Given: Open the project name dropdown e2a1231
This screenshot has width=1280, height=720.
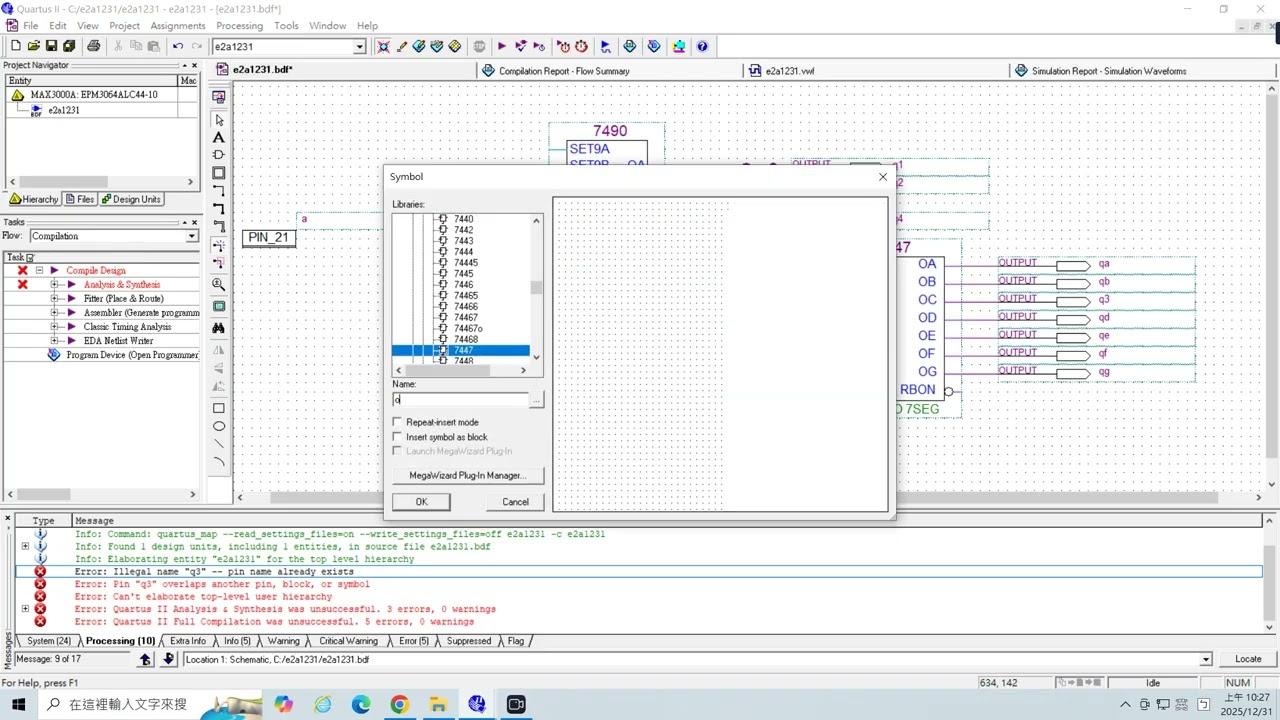Looking at the screenshot, I should [360, 47].
